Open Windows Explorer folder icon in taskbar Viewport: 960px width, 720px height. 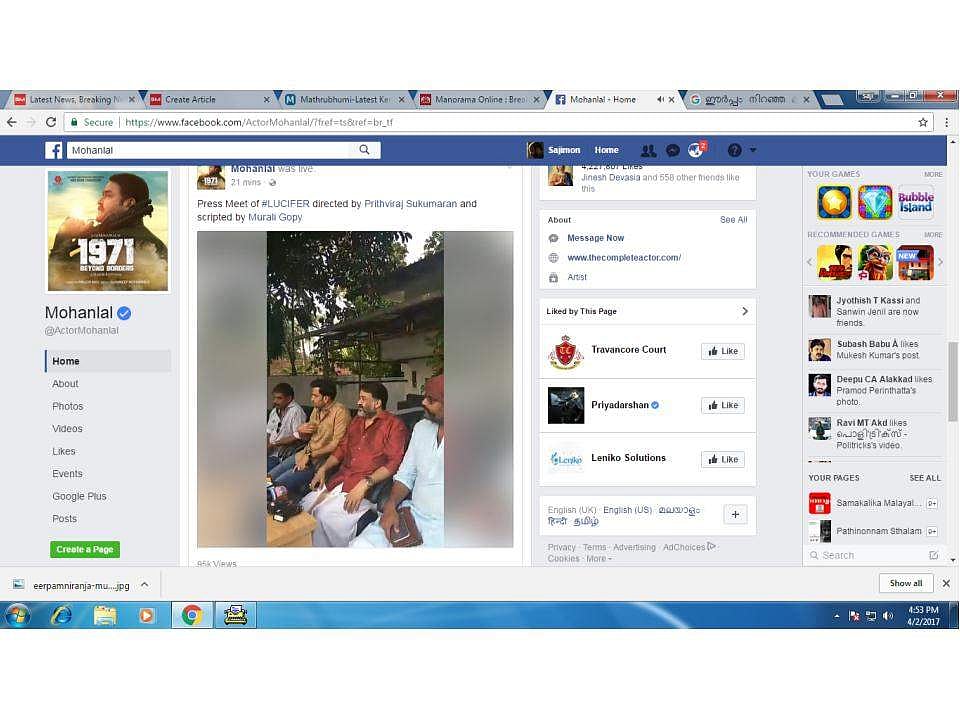105,615
